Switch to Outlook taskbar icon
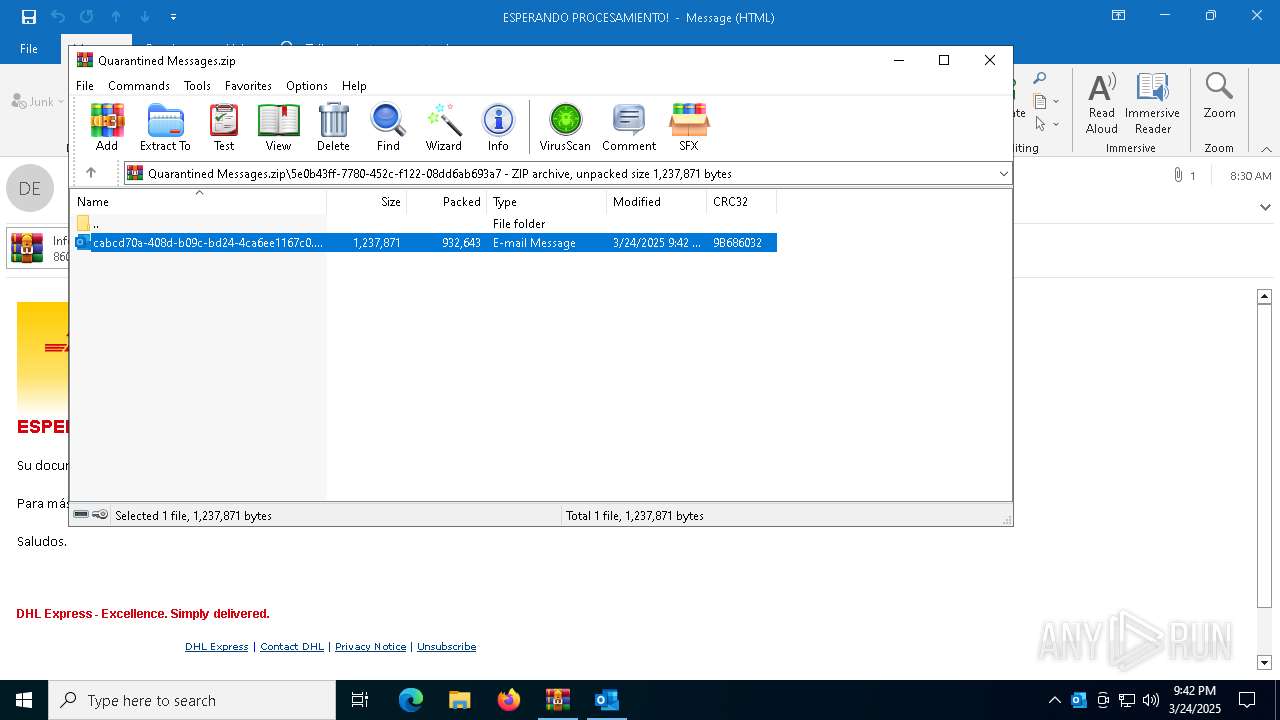1280x720 pixels. tap(606, 700)
